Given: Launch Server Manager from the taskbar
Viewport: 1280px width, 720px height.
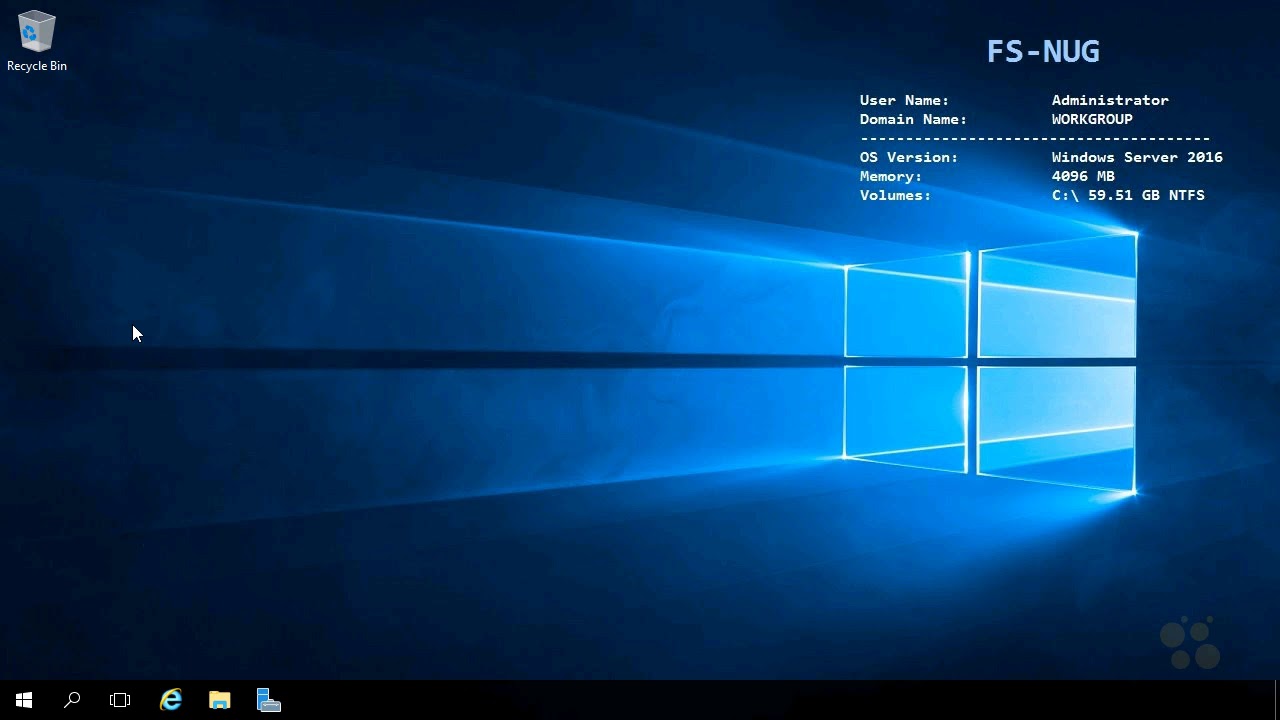Looking at the screenshot, I should tap(268, 700).
